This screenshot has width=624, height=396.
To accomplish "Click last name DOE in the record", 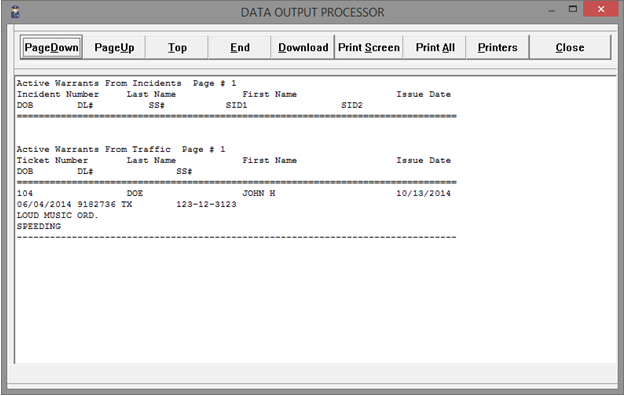I will coord(135,193).
